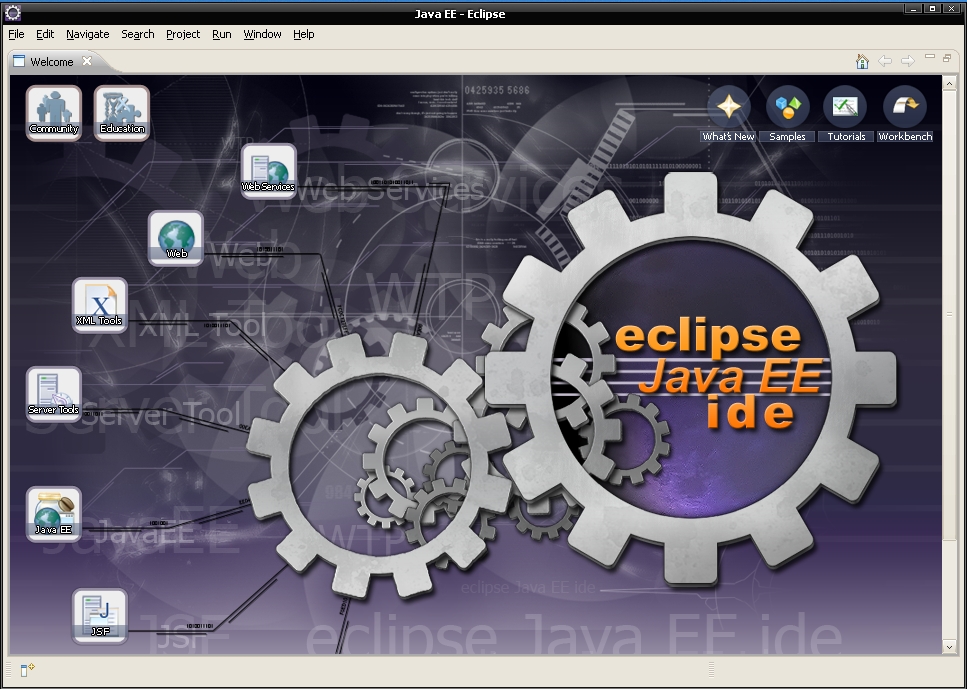Open the File menu
The width and height of the screenshot is (967, 689).
(16, 34)
